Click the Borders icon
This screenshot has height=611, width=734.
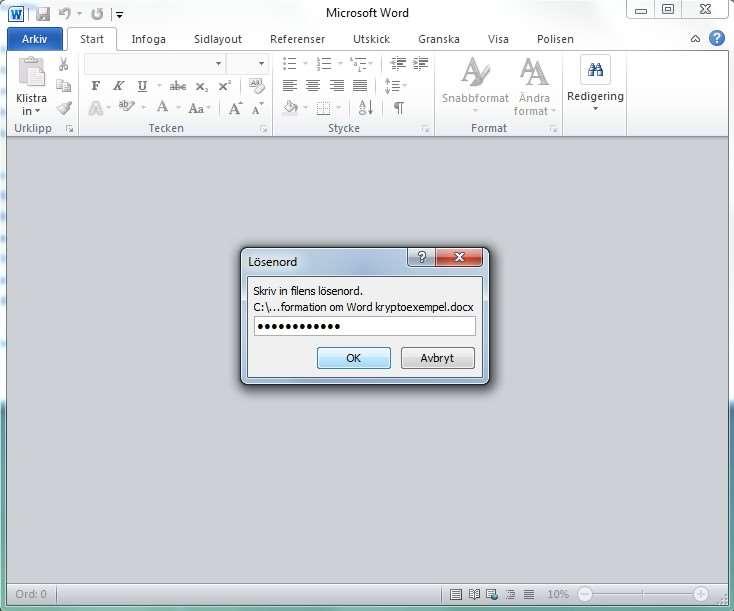coord(323,109)
